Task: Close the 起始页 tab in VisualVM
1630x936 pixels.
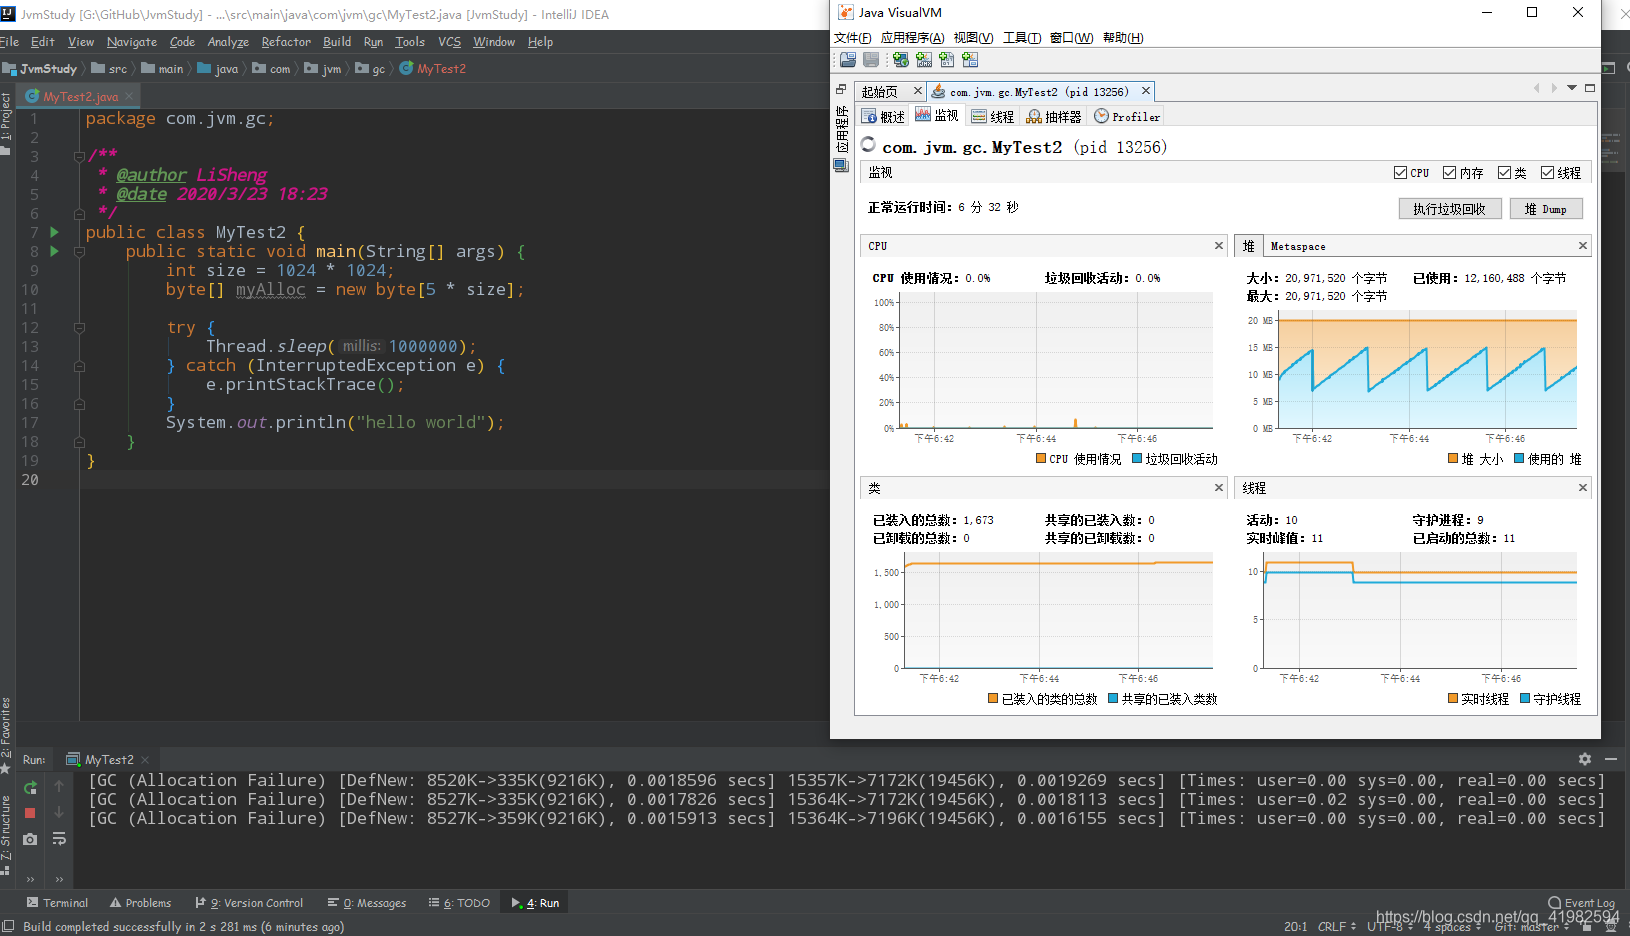Action: [917, 91]
